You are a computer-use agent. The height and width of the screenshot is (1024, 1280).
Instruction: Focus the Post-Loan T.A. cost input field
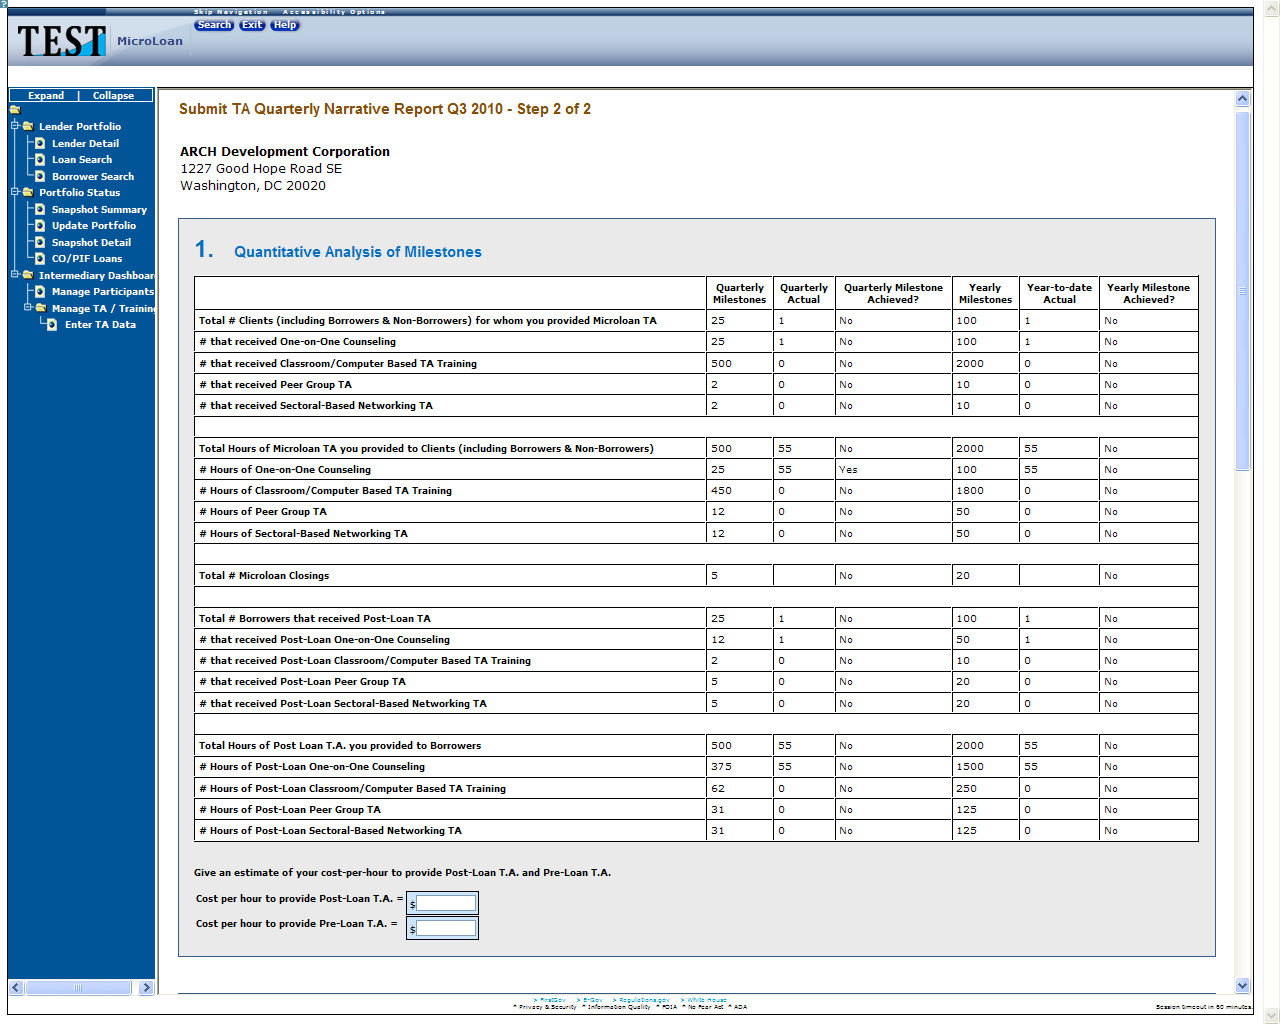pos(446,903)
